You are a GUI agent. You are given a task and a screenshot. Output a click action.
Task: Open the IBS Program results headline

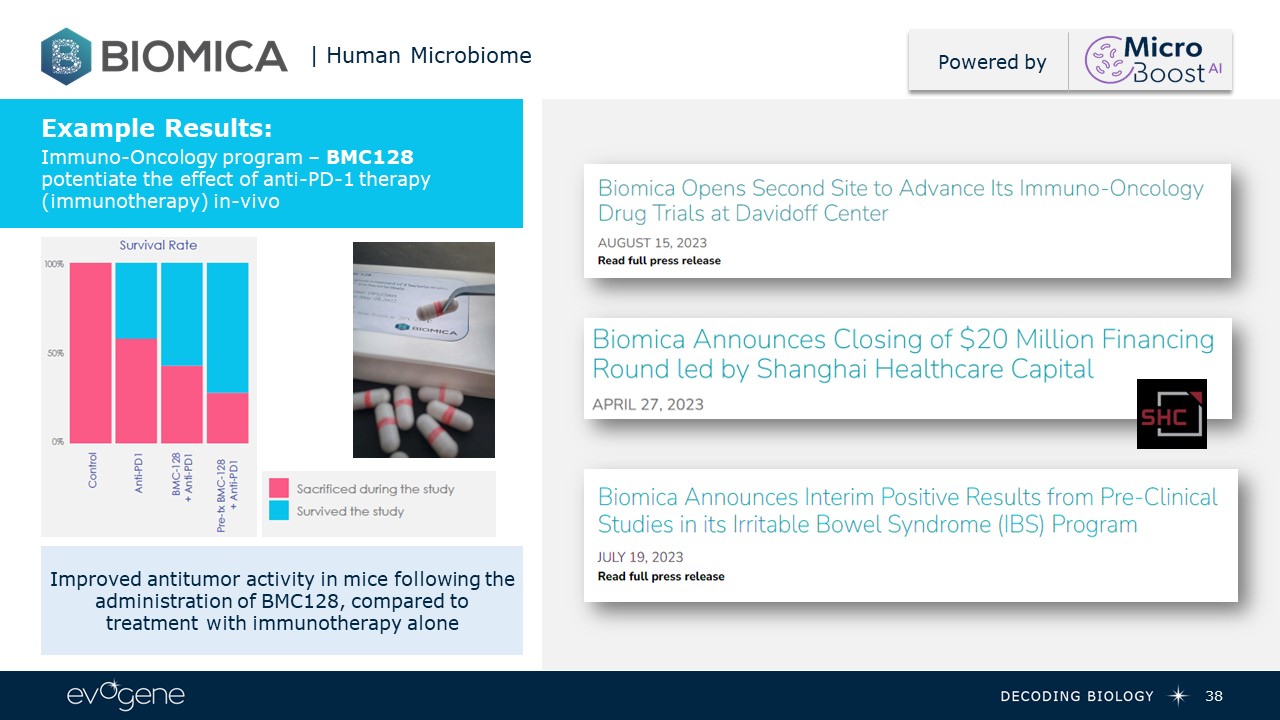pyautogui.click(x=907, y=510)
